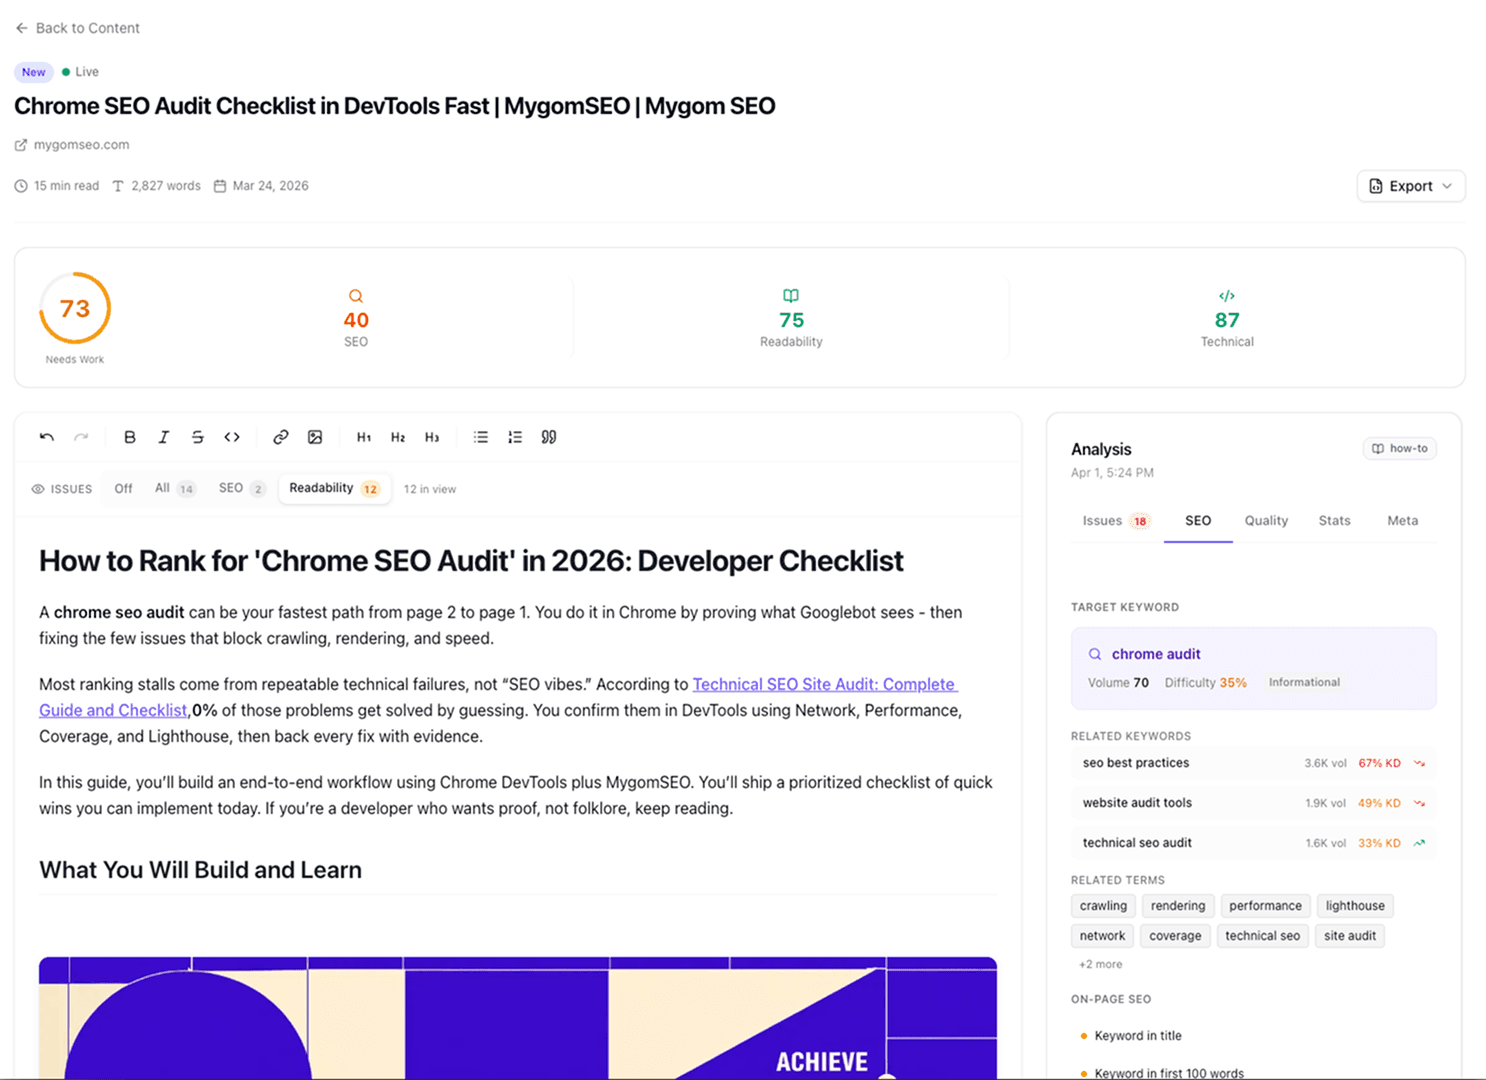Toggle bold formatting in the editor
Viewport: 1486px width, 1080px height.
[x=130, y=437]
